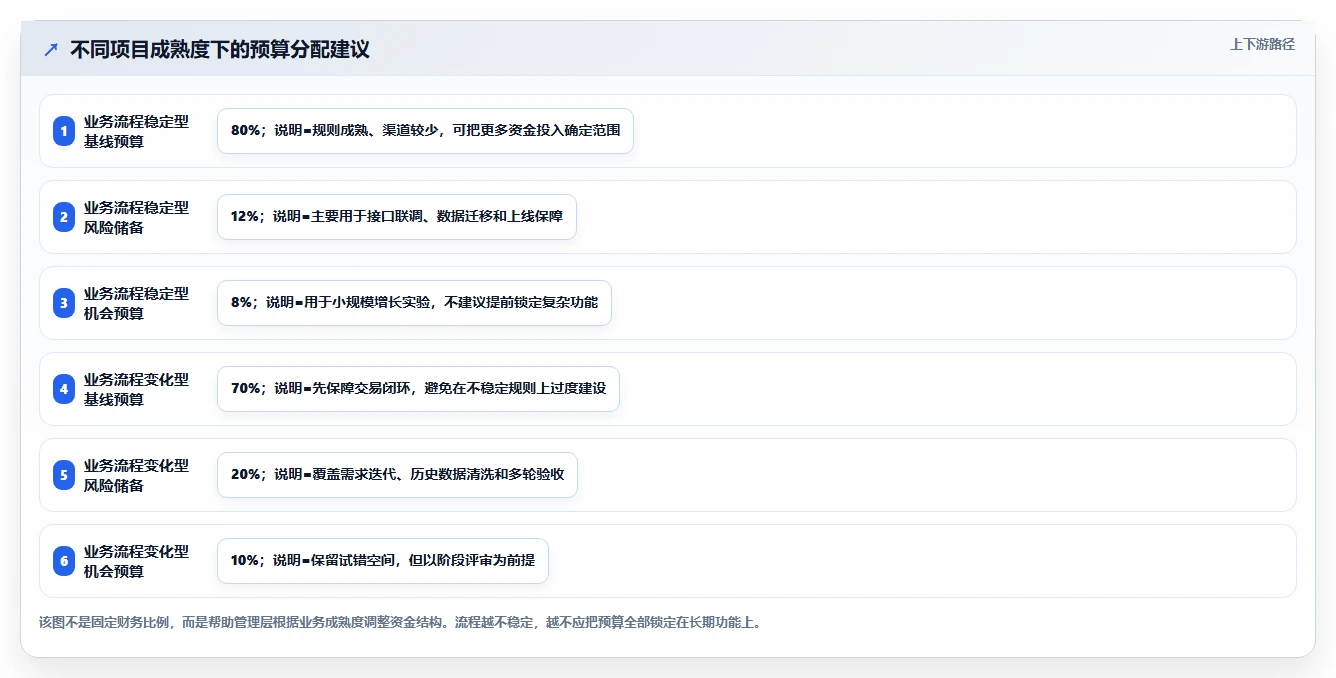Select the number 1 badge

64,131
